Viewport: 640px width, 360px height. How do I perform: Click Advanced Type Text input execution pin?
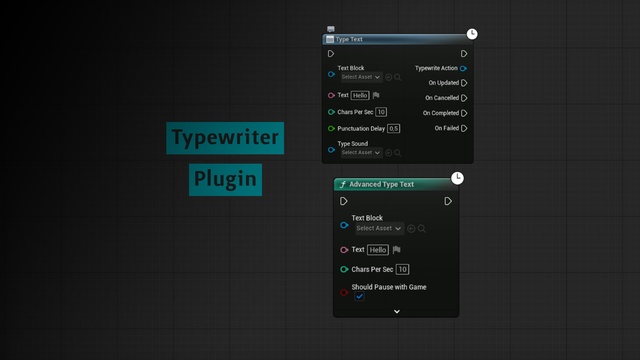(x=344, y=201)
